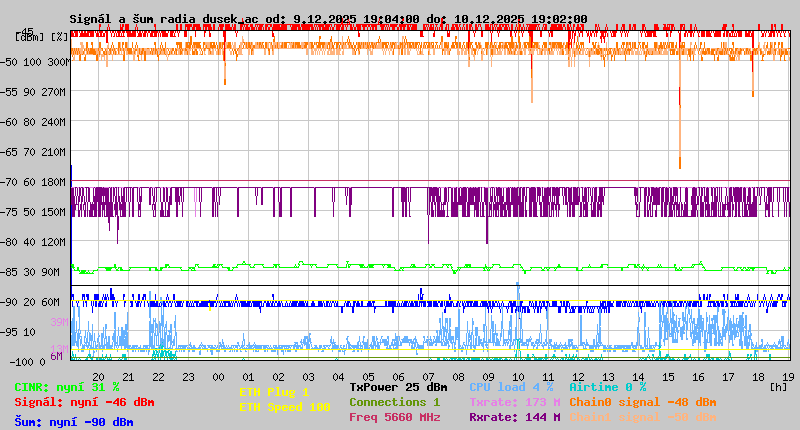Select the 'Šum: nyní -90 dBm' legend entry
The height and width of the screenshot is (430, 800).
(74, 422)
